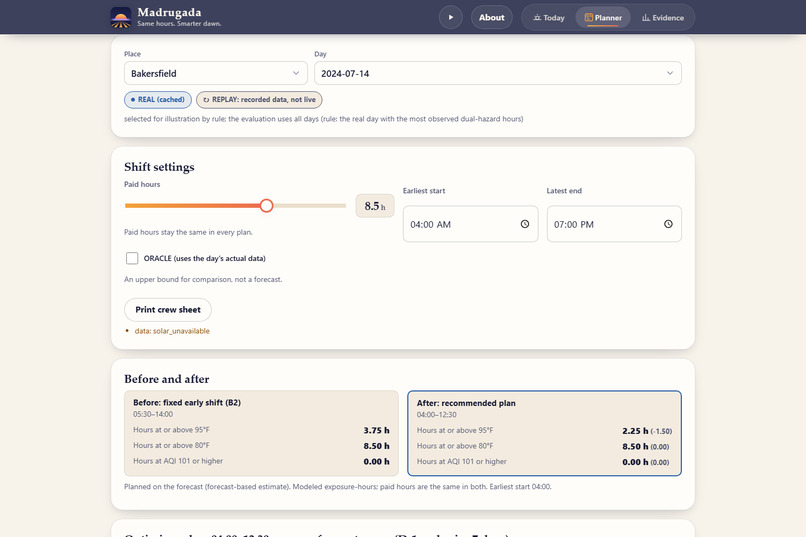The width and height of the screenshot is (806, 537).
Task: Click the ORACLE (uses the day's actual data) label
Action: coord(205,258)
